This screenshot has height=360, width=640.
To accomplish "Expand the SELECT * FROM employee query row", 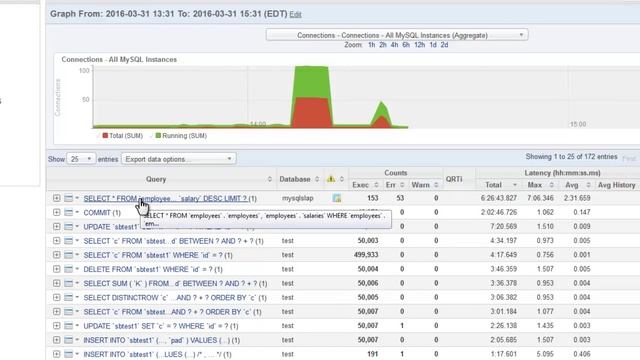I will [x=56, y=198].
